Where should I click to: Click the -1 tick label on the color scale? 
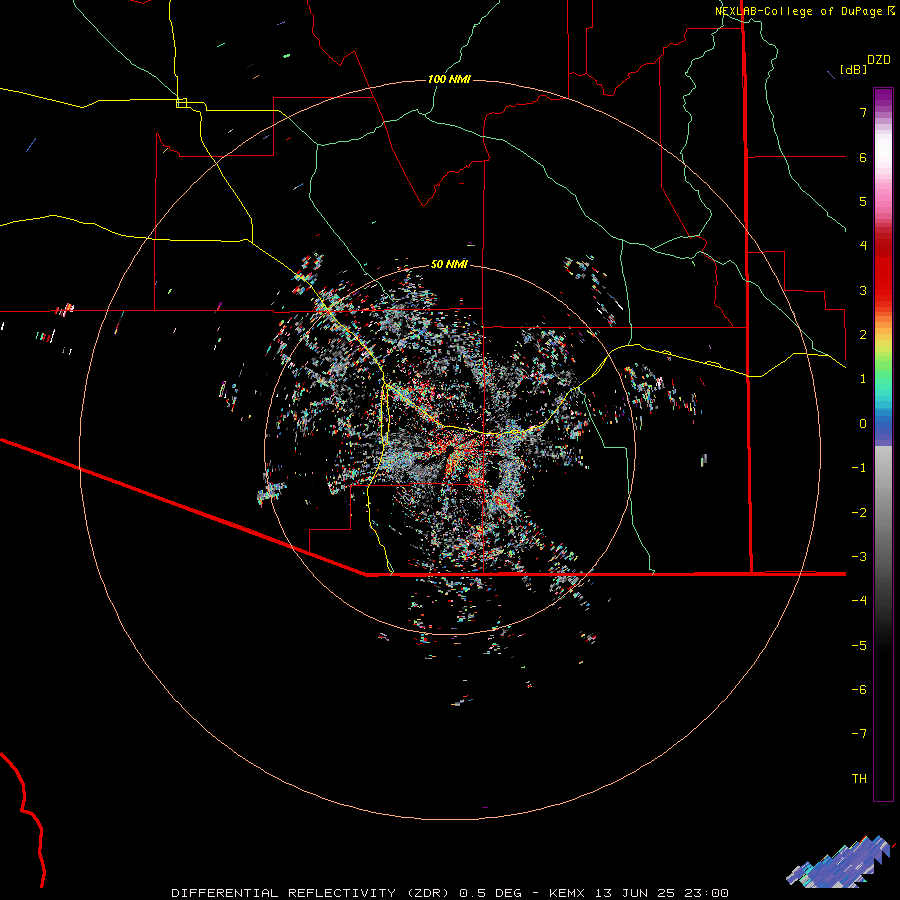[859, 468]
